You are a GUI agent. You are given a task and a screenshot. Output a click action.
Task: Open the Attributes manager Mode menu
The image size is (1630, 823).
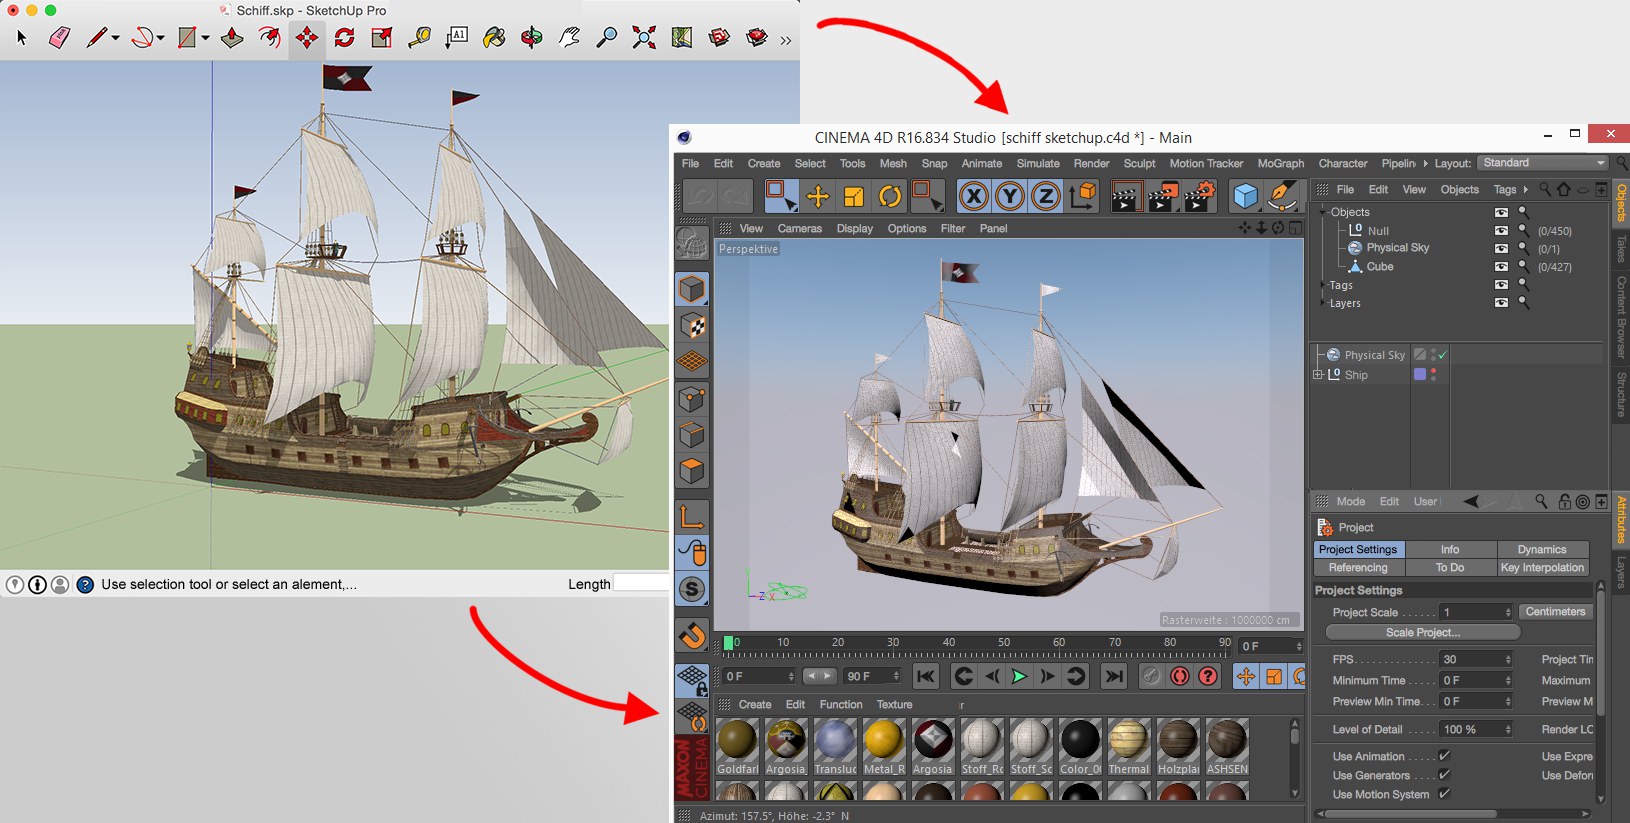click(x=1351, y=502)
